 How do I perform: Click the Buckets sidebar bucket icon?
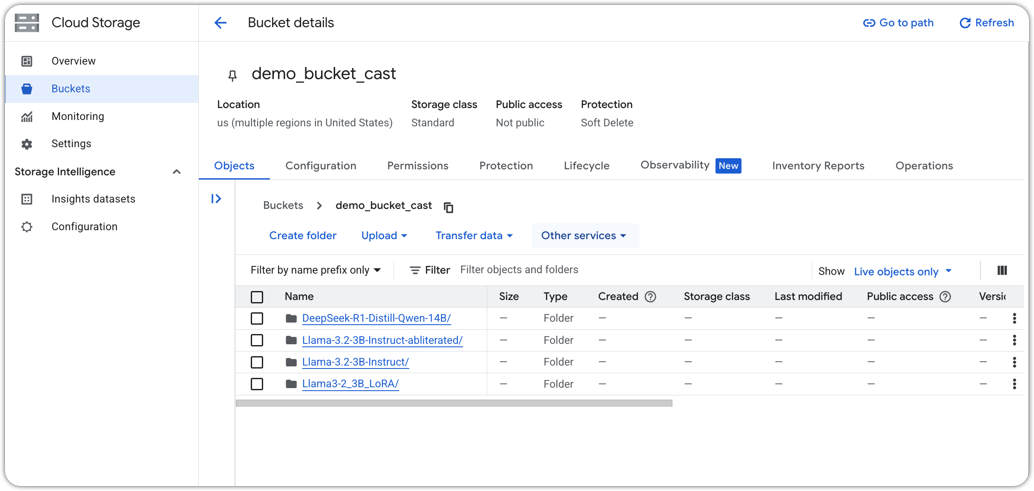point(27,89)
